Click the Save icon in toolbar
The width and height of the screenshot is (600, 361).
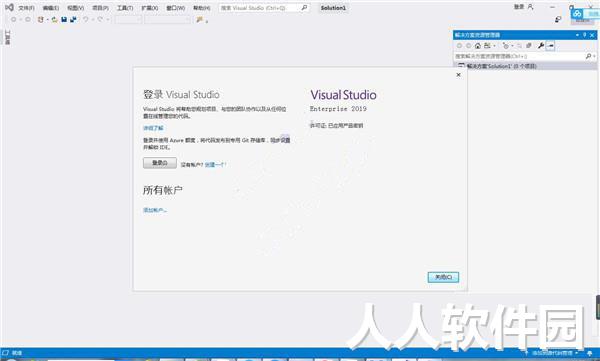coord(64,19)
